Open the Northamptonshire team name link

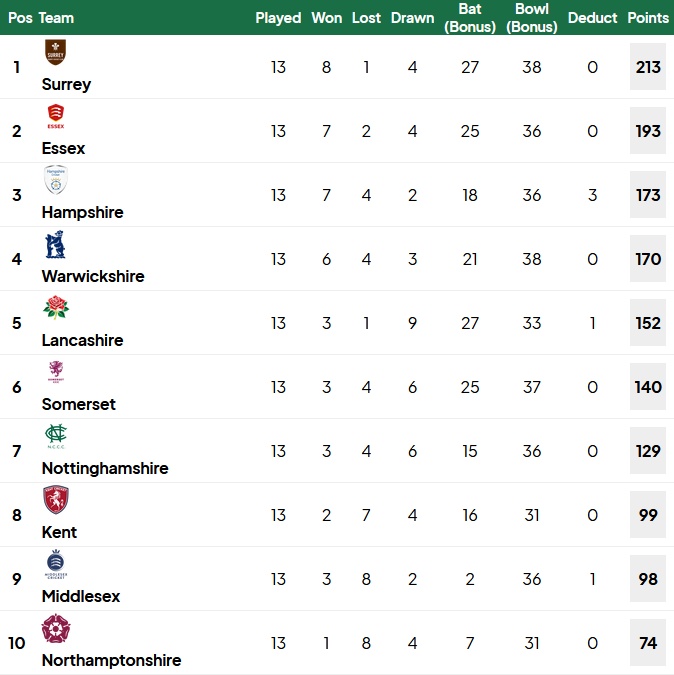click(111, 660)
